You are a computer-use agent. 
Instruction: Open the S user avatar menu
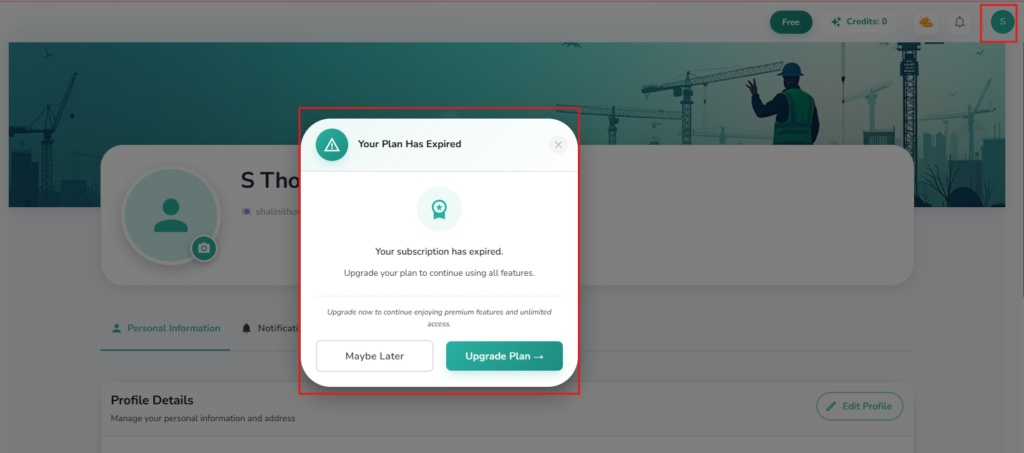(1002, 22)
